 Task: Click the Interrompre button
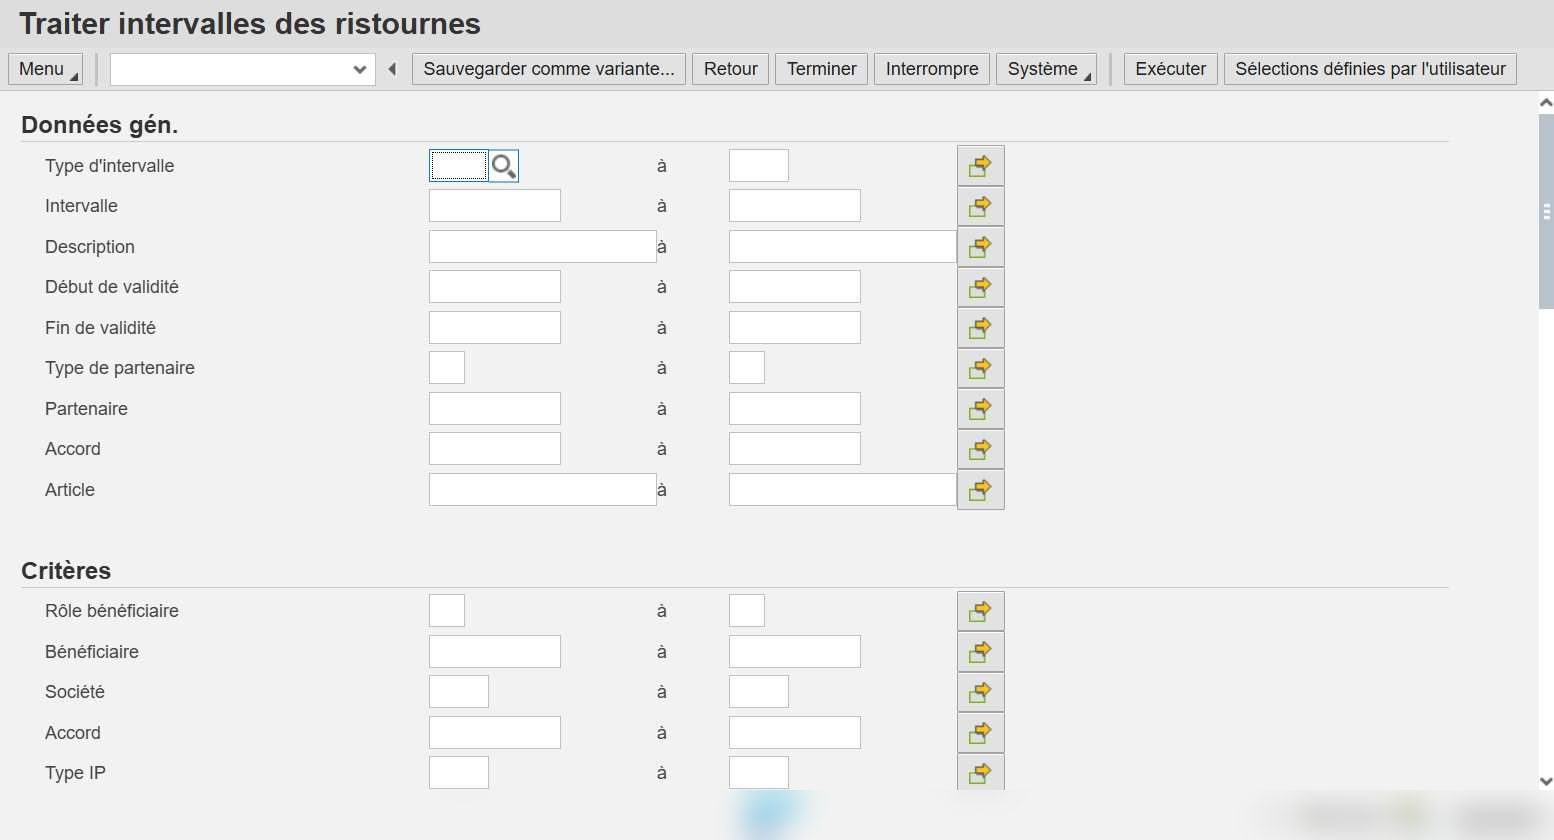(932, 69)
